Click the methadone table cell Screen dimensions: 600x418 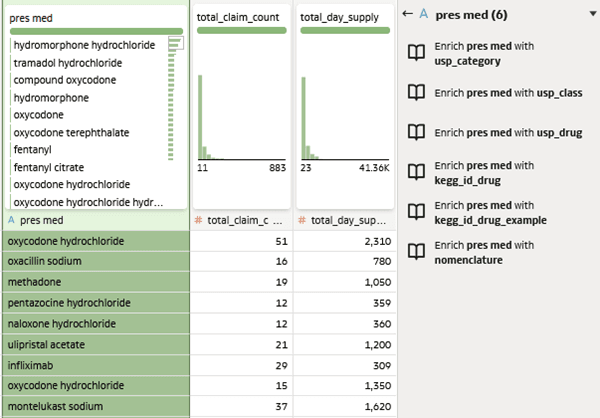(x=96, y=282)
